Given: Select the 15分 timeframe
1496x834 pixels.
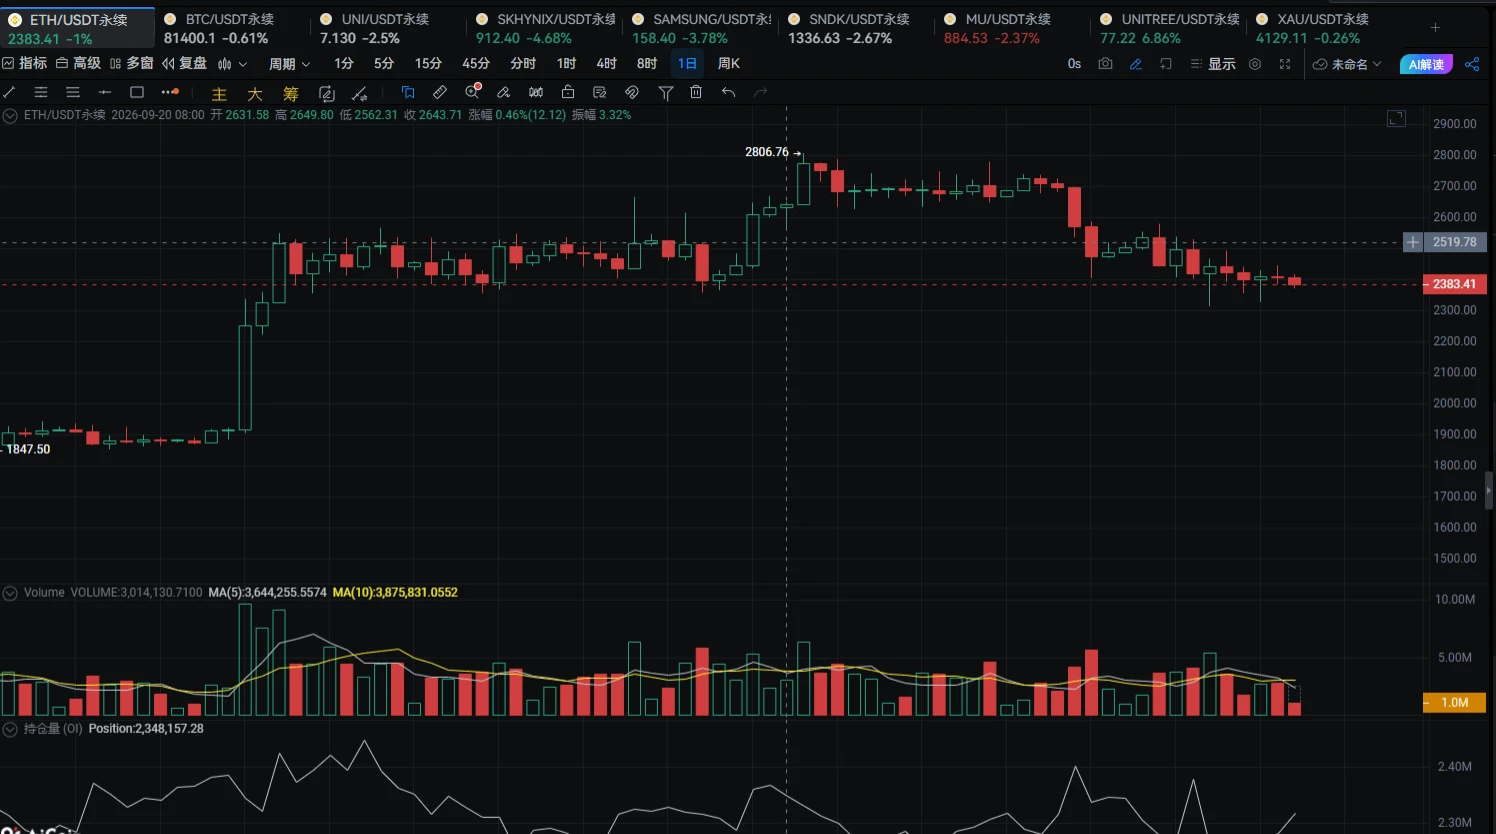Looking at the screenshot, I should coord(428,64).
